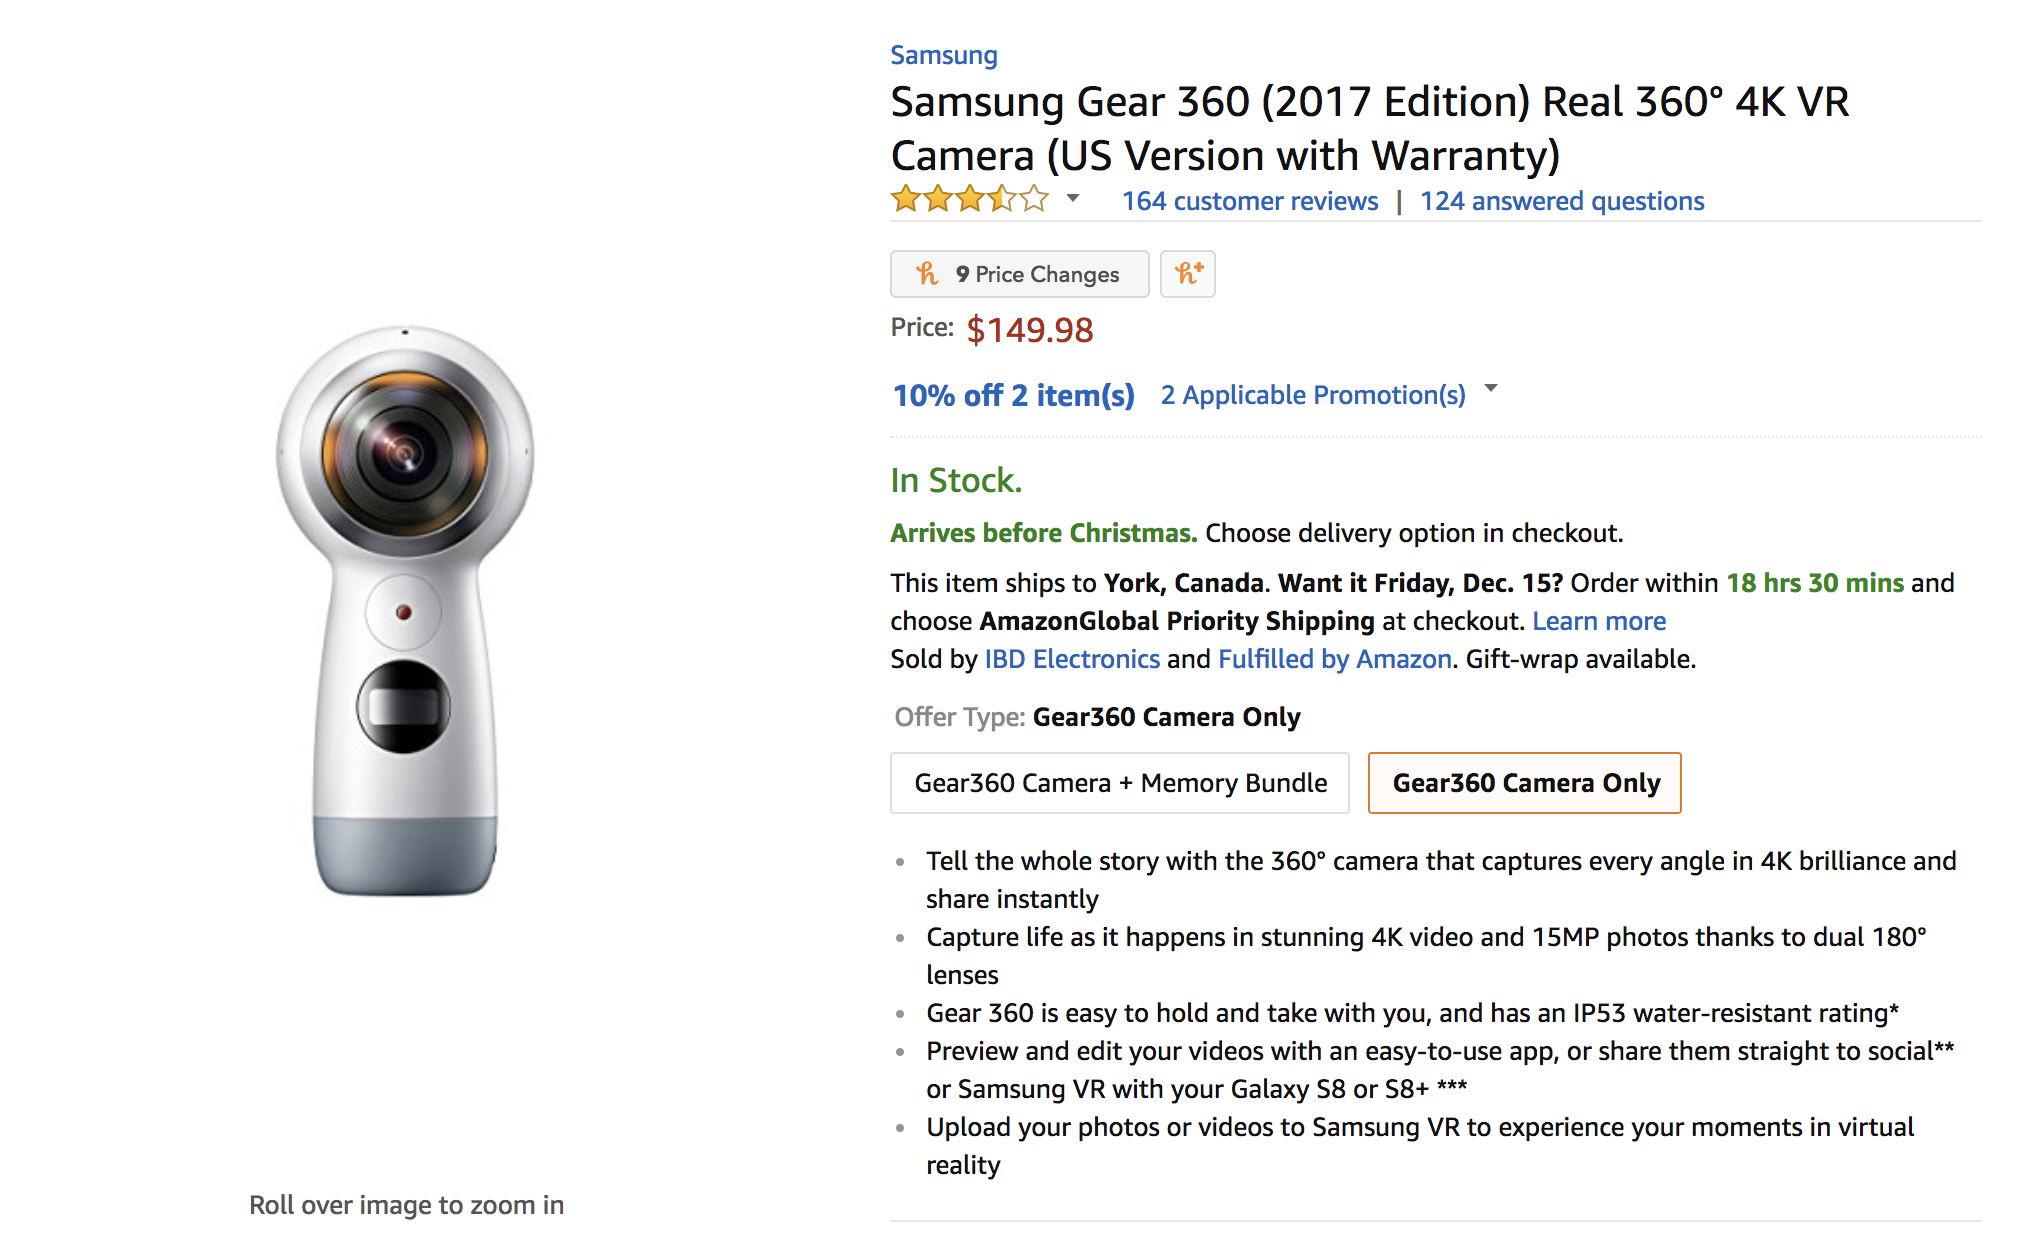Click the In Stock availability text
The width and height of the screenshot is (2026, 1244).
tap(955, 481)
